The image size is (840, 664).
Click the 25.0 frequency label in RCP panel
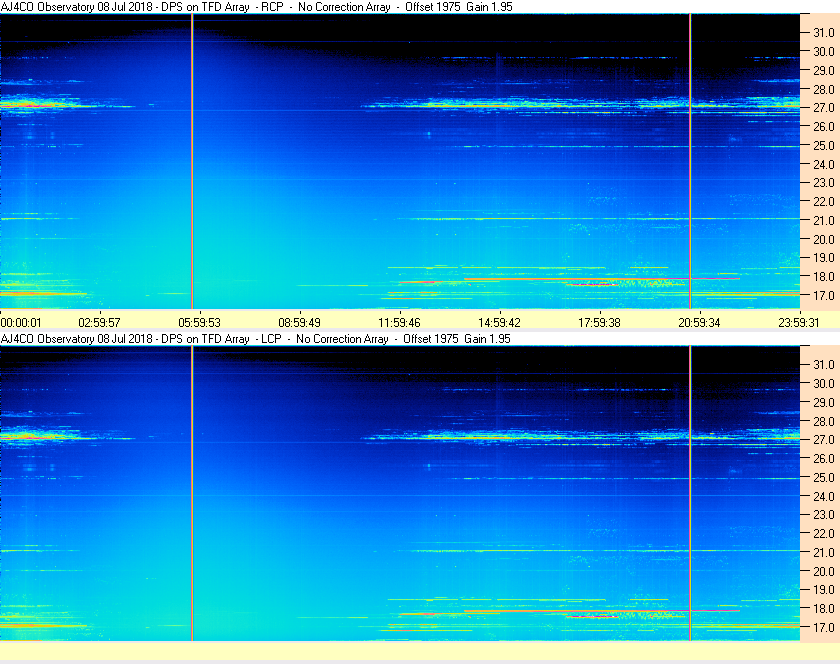824,145
